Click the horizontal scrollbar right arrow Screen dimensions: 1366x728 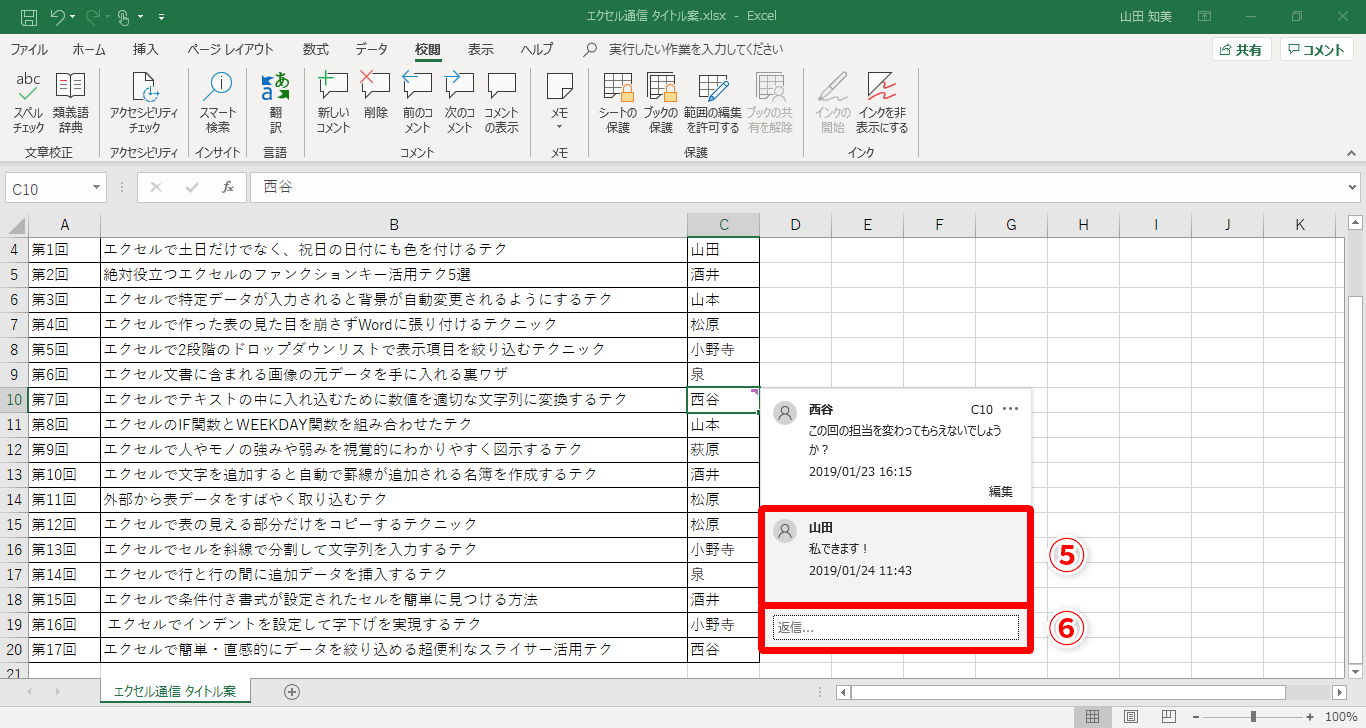1340,692
